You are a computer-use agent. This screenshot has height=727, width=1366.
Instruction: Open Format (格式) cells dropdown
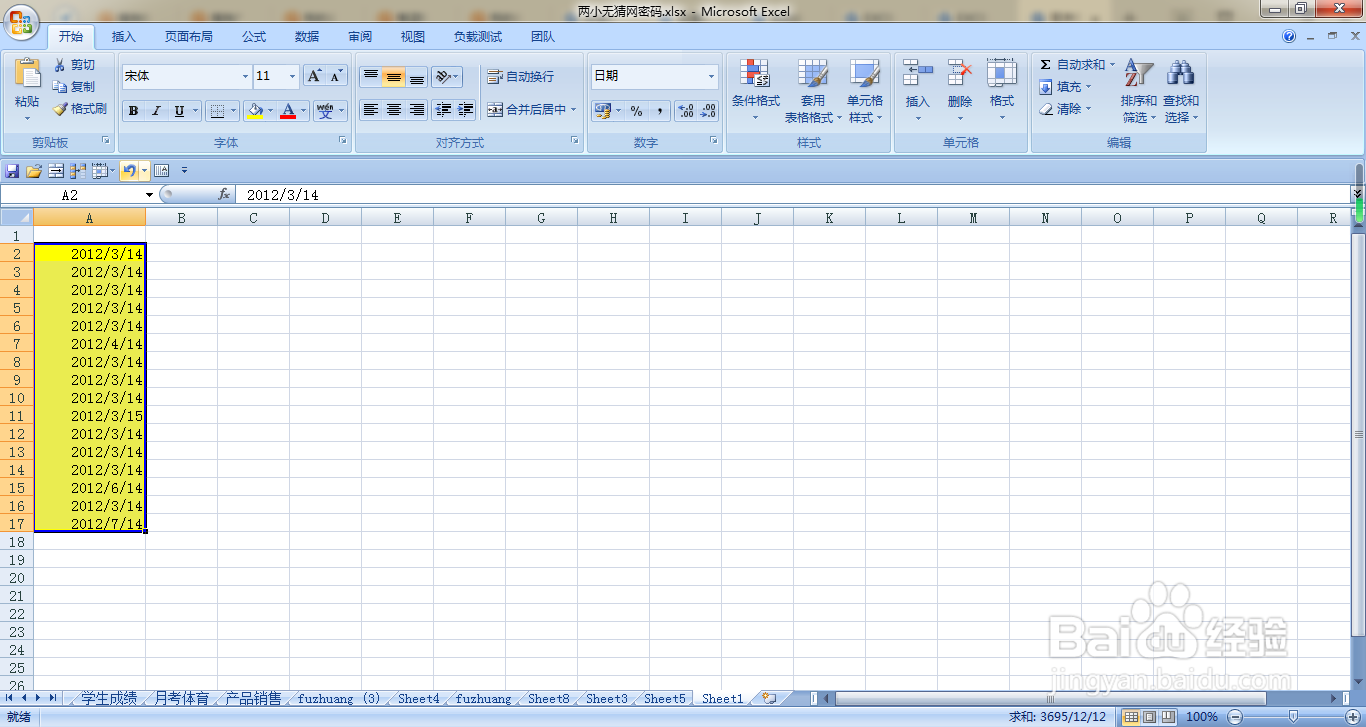pos(1002,91)
